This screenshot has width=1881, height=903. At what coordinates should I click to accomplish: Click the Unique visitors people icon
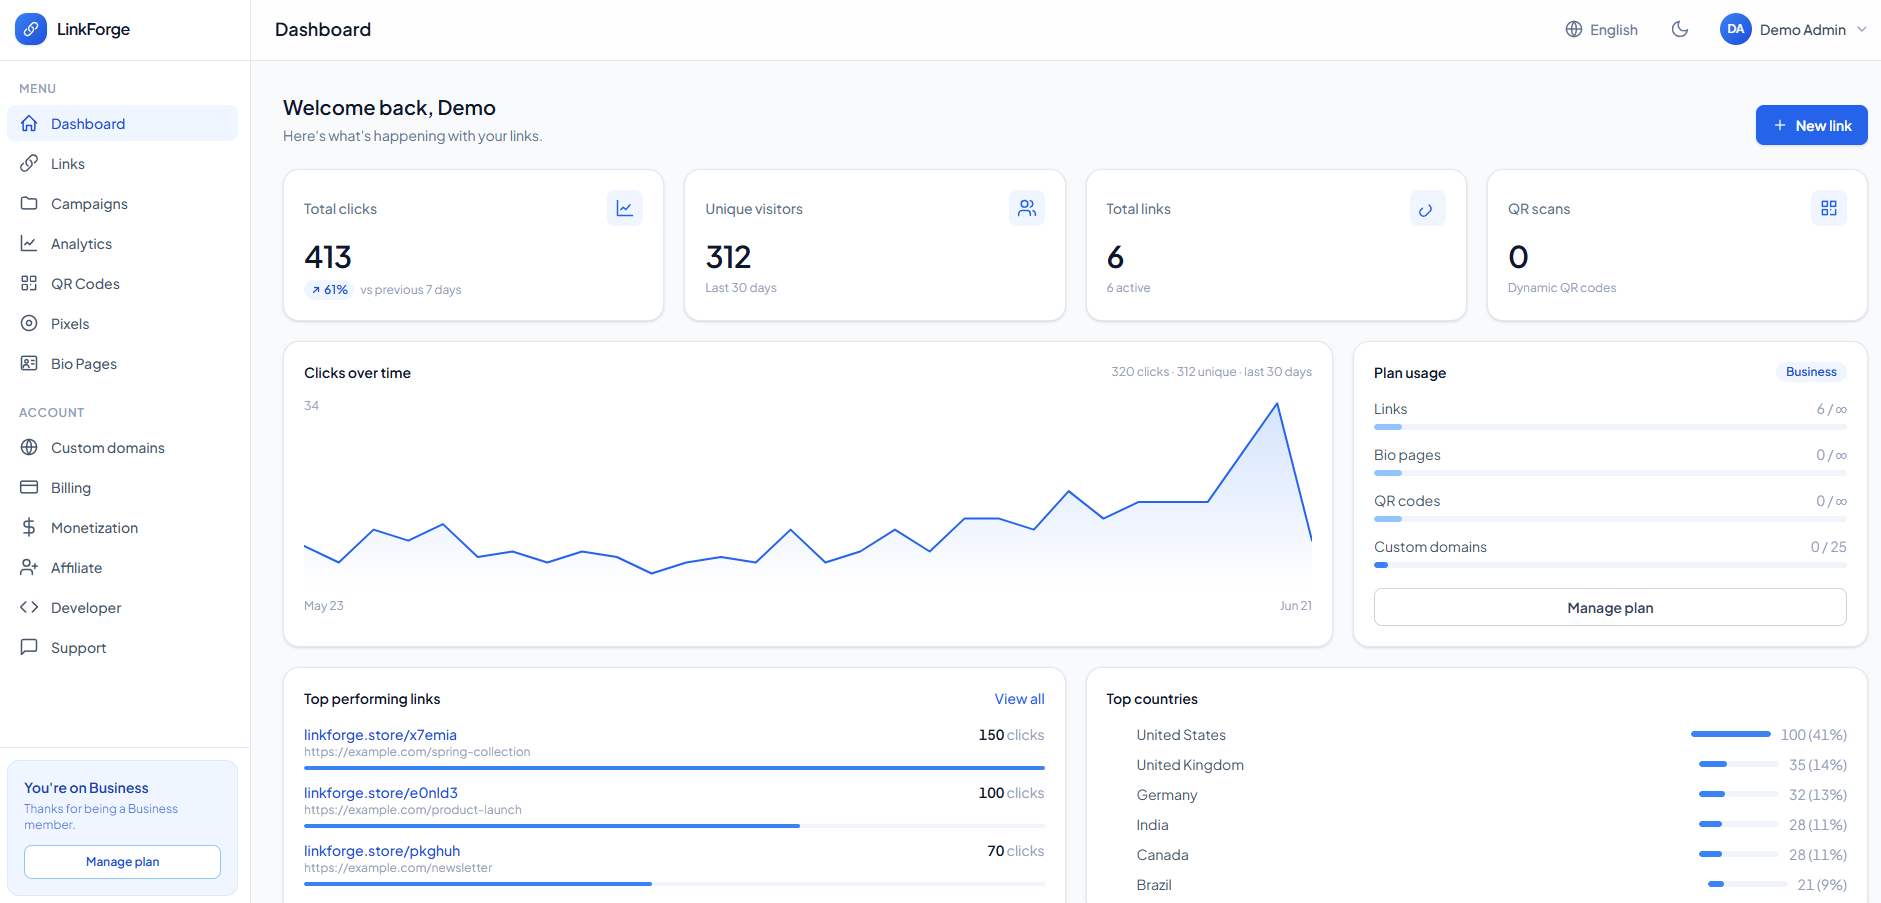(x=1027, y=208)
